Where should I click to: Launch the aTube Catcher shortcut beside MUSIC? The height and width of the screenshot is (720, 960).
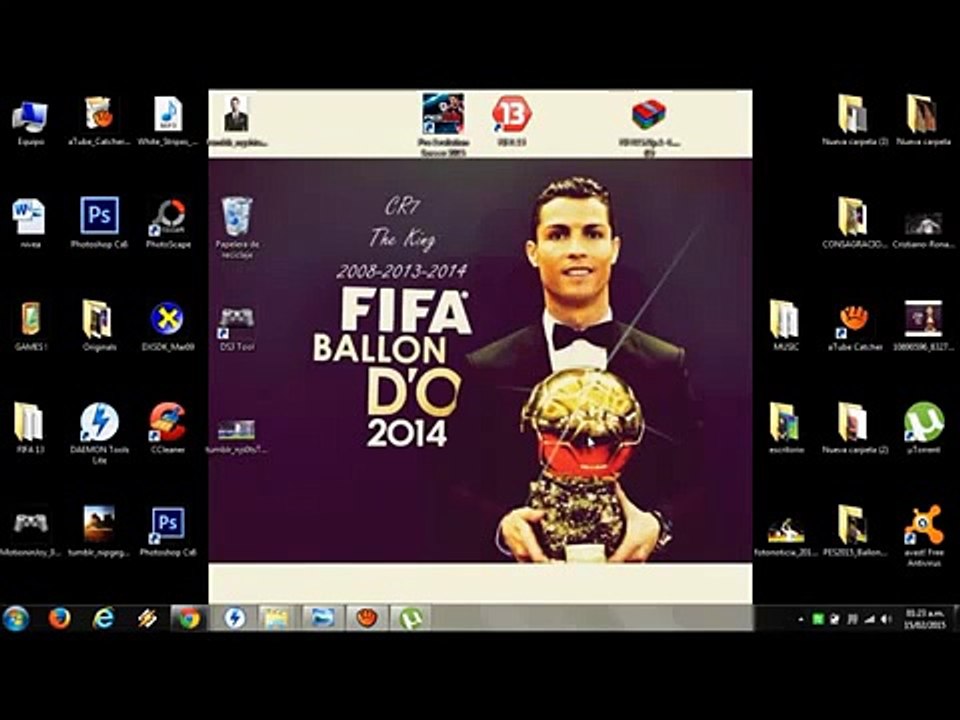(x=853, y=321)
